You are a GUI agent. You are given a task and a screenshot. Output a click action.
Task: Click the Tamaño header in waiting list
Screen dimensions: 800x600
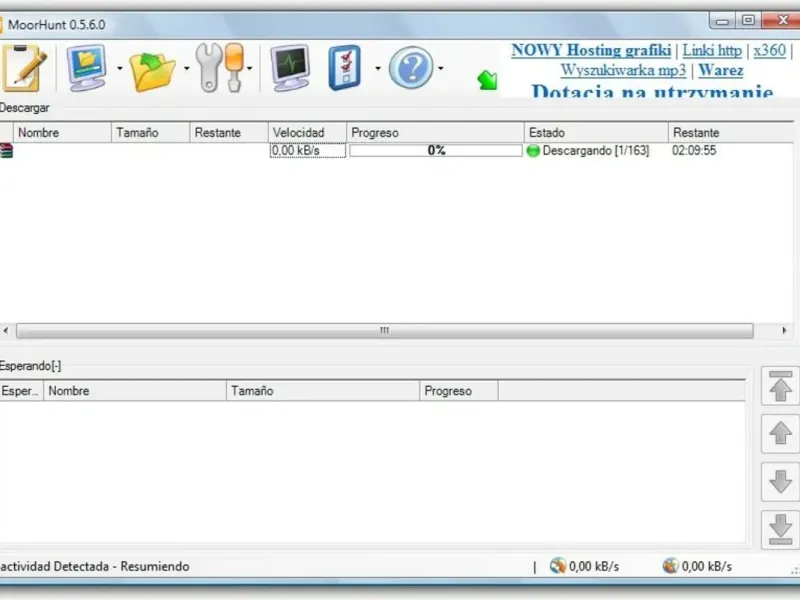coord(323,391)
